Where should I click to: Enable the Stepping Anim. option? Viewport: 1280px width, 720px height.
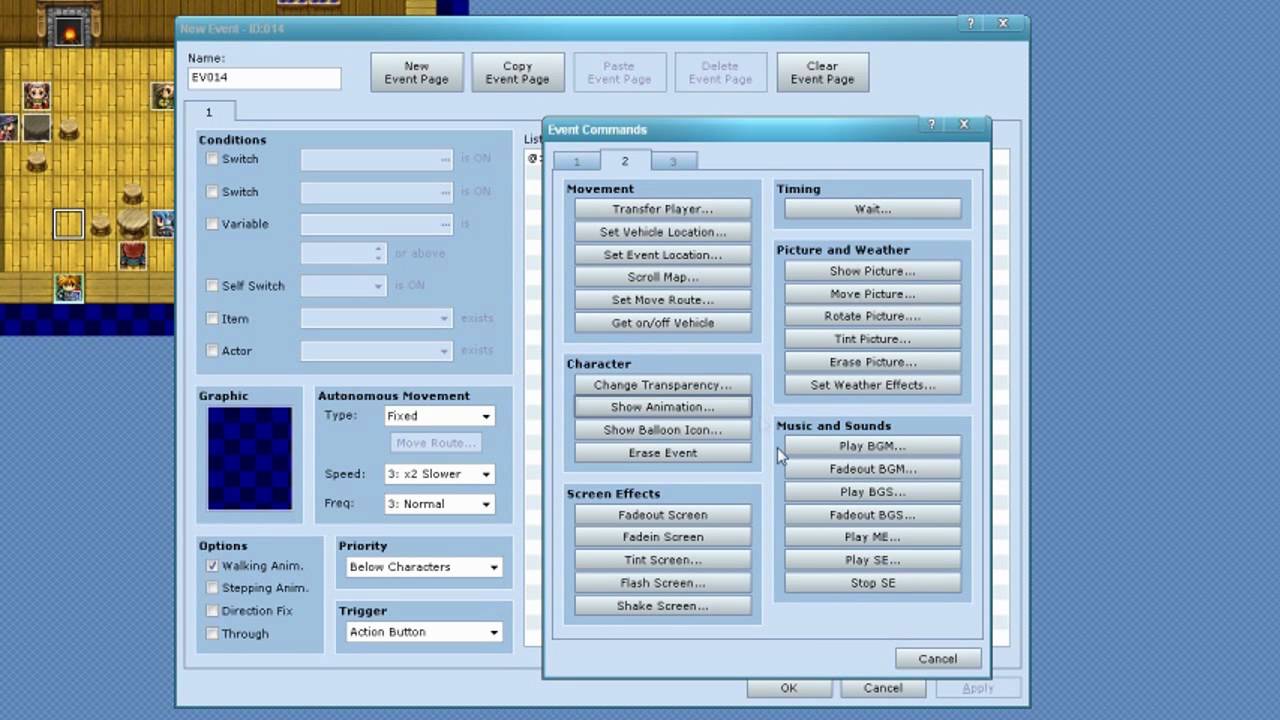212,588
